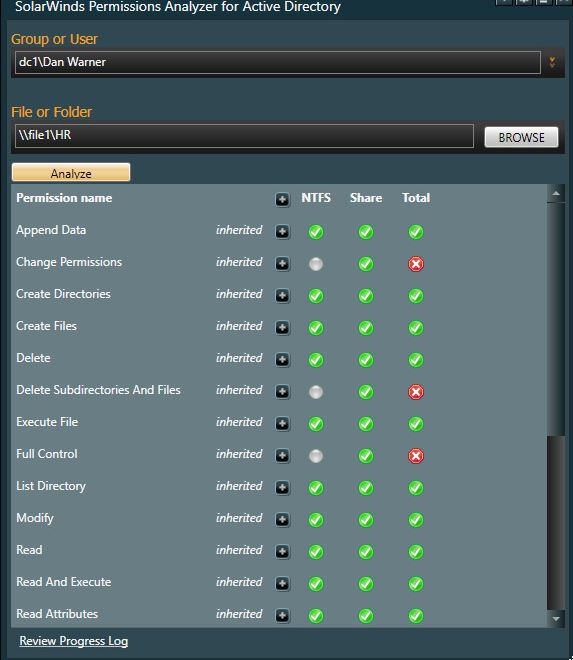Focus the Group or User input field
This screenshot has height=660, width=573.
278,62
